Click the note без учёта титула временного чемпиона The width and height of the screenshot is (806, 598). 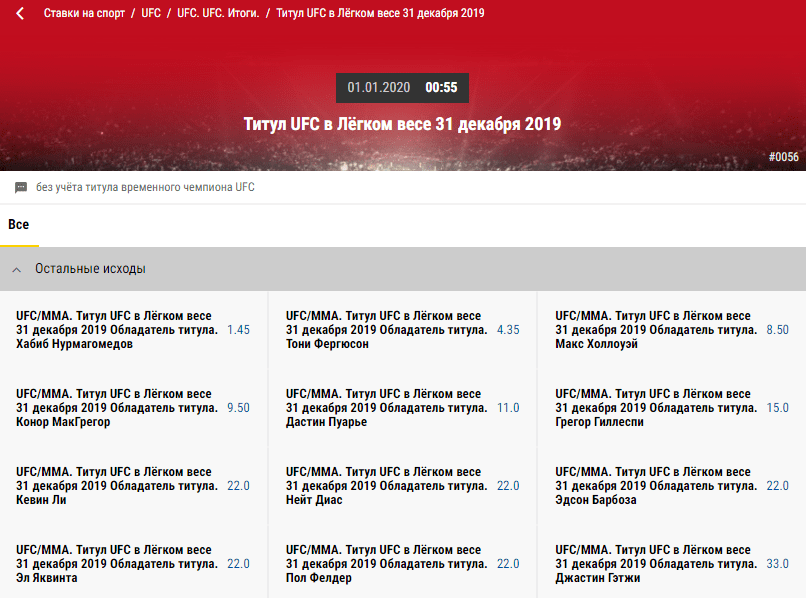145,187
